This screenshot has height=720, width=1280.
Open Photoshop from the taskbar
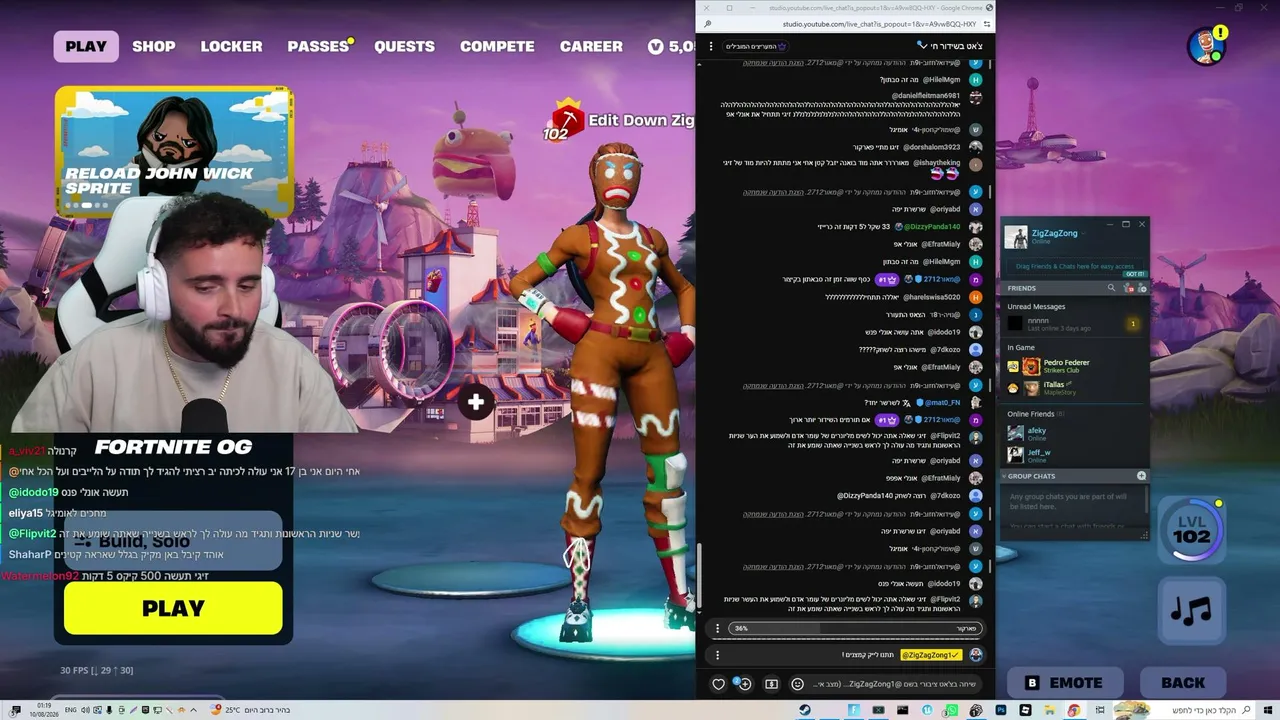[x=1001, y=710]
